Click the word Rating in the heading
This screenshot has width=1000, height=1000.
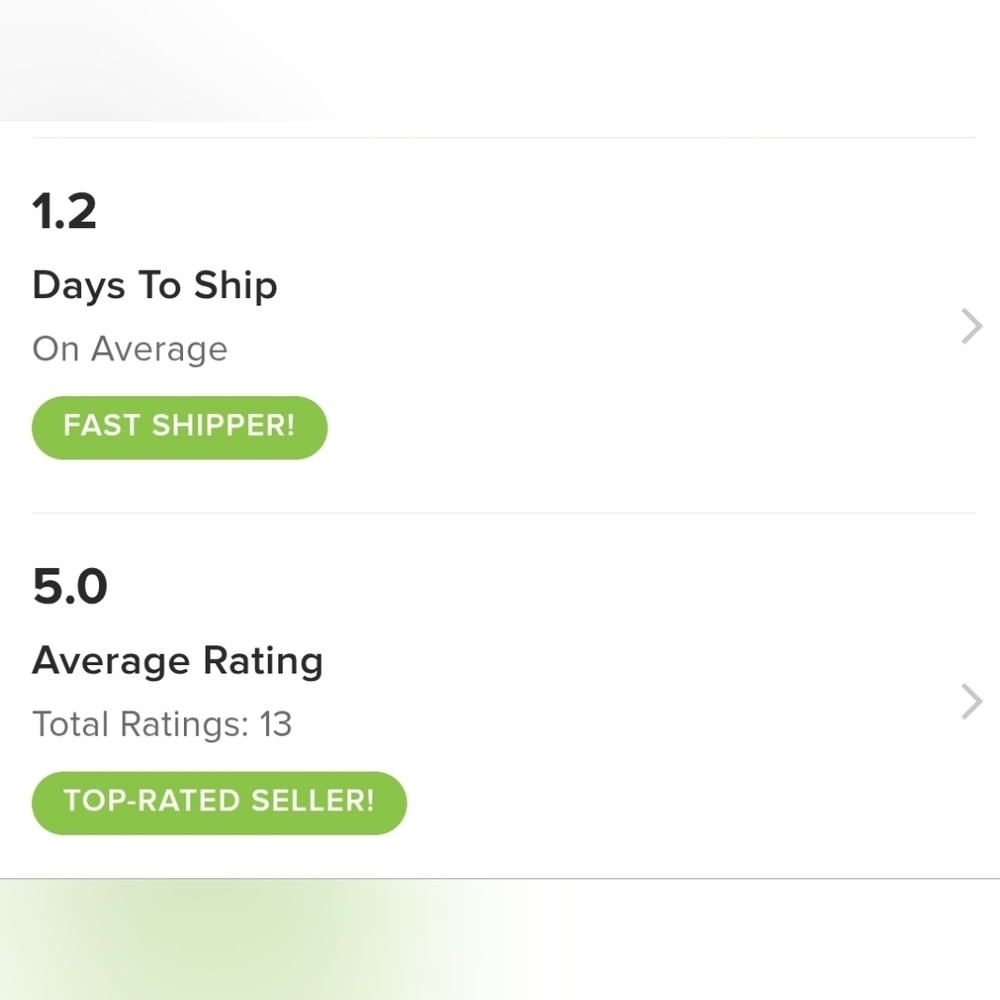click(263, 662)
